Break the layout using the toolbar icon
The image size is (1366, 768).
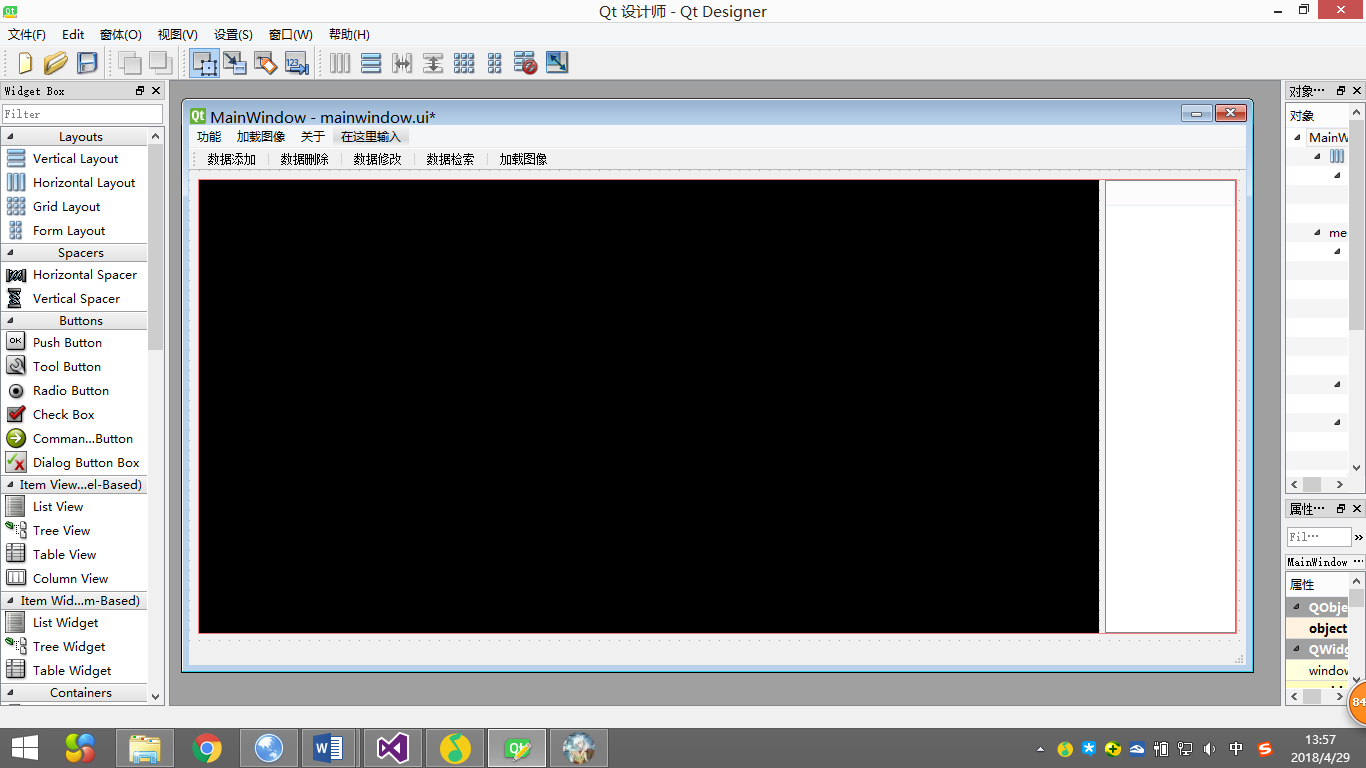coord(526,63)
